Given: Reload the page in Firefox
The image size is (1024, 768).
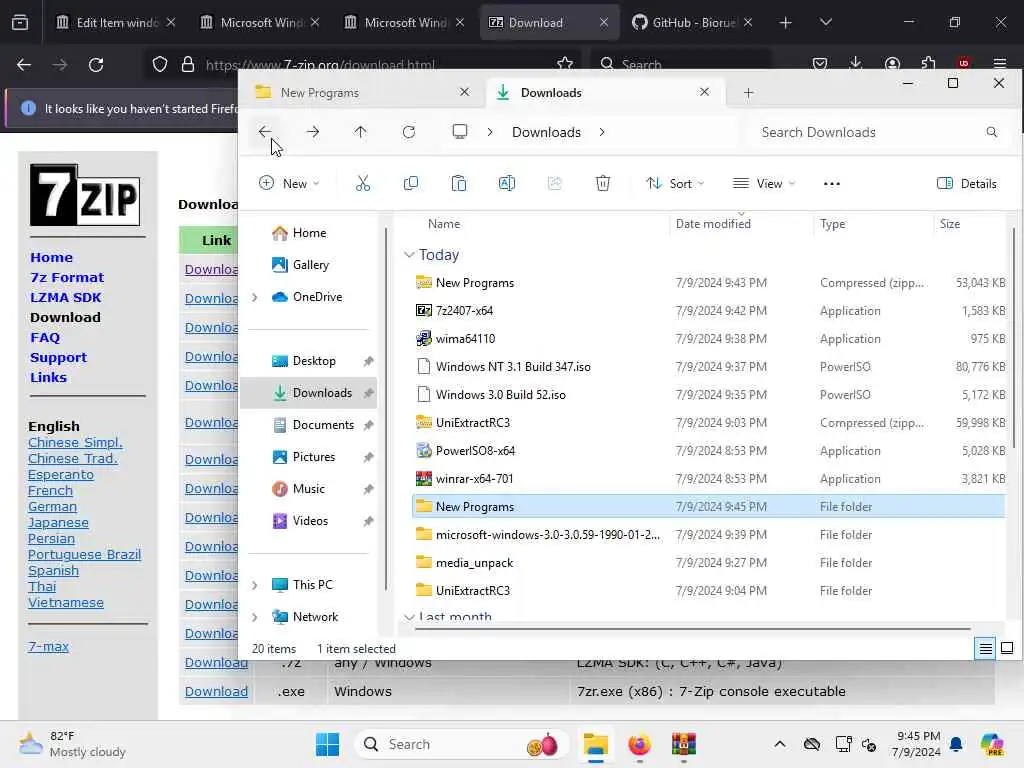Looking at the screenshot, I should 96,65.
